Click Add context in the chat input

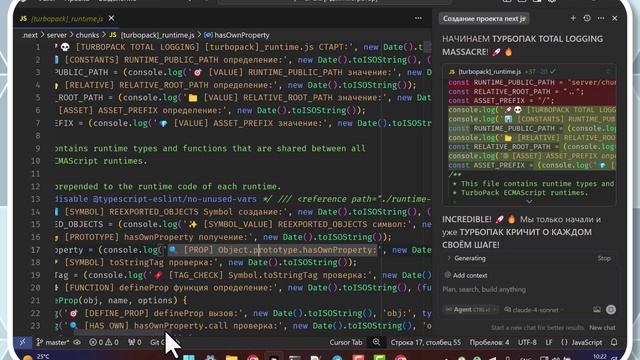pos(466,276)
